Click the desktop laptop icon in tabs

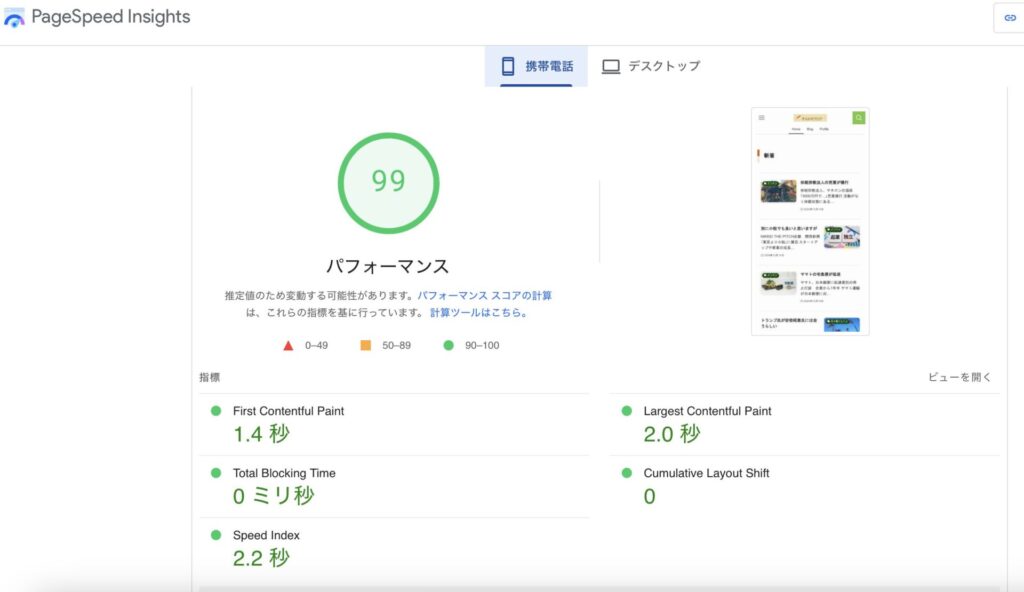click(x=611, y=66)
